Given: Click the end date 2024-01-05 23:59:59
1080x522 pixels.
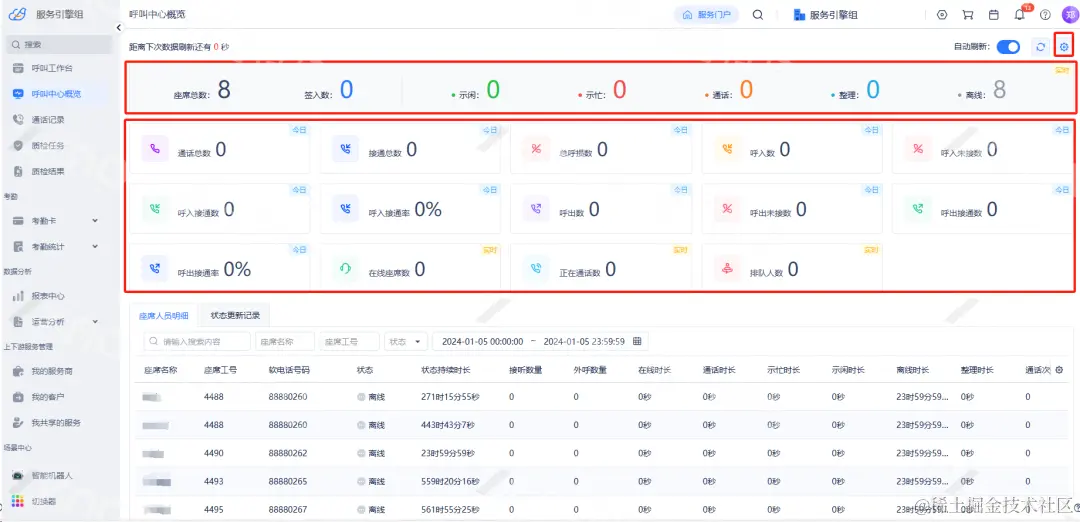Looking at the screenshot, I should [584, 342].
